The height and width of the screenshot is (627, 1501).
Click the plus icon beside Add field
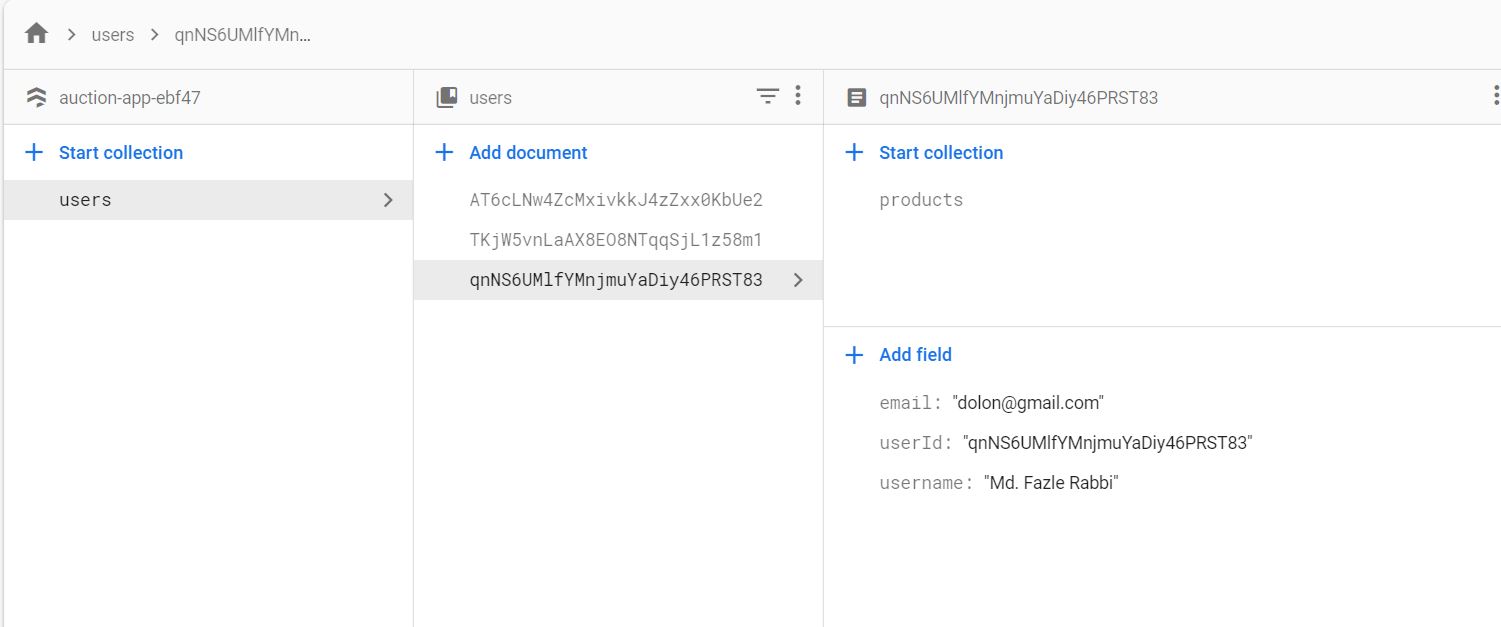coord(854,354)
